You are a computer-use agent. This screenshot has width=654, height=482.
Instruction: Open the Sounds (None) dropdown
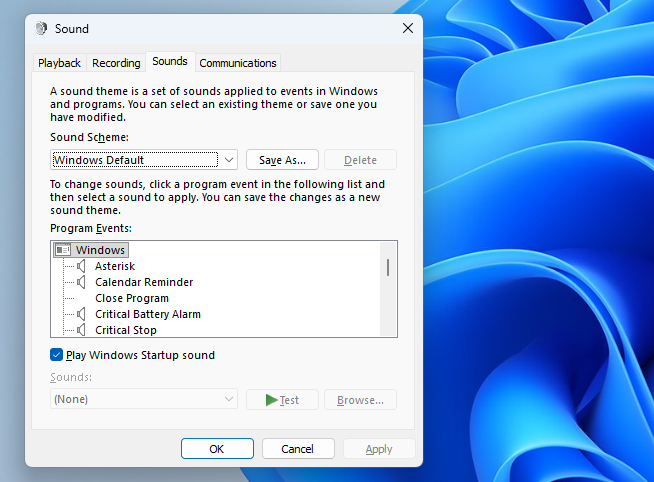pyautogui.click(x=144, y=399)
